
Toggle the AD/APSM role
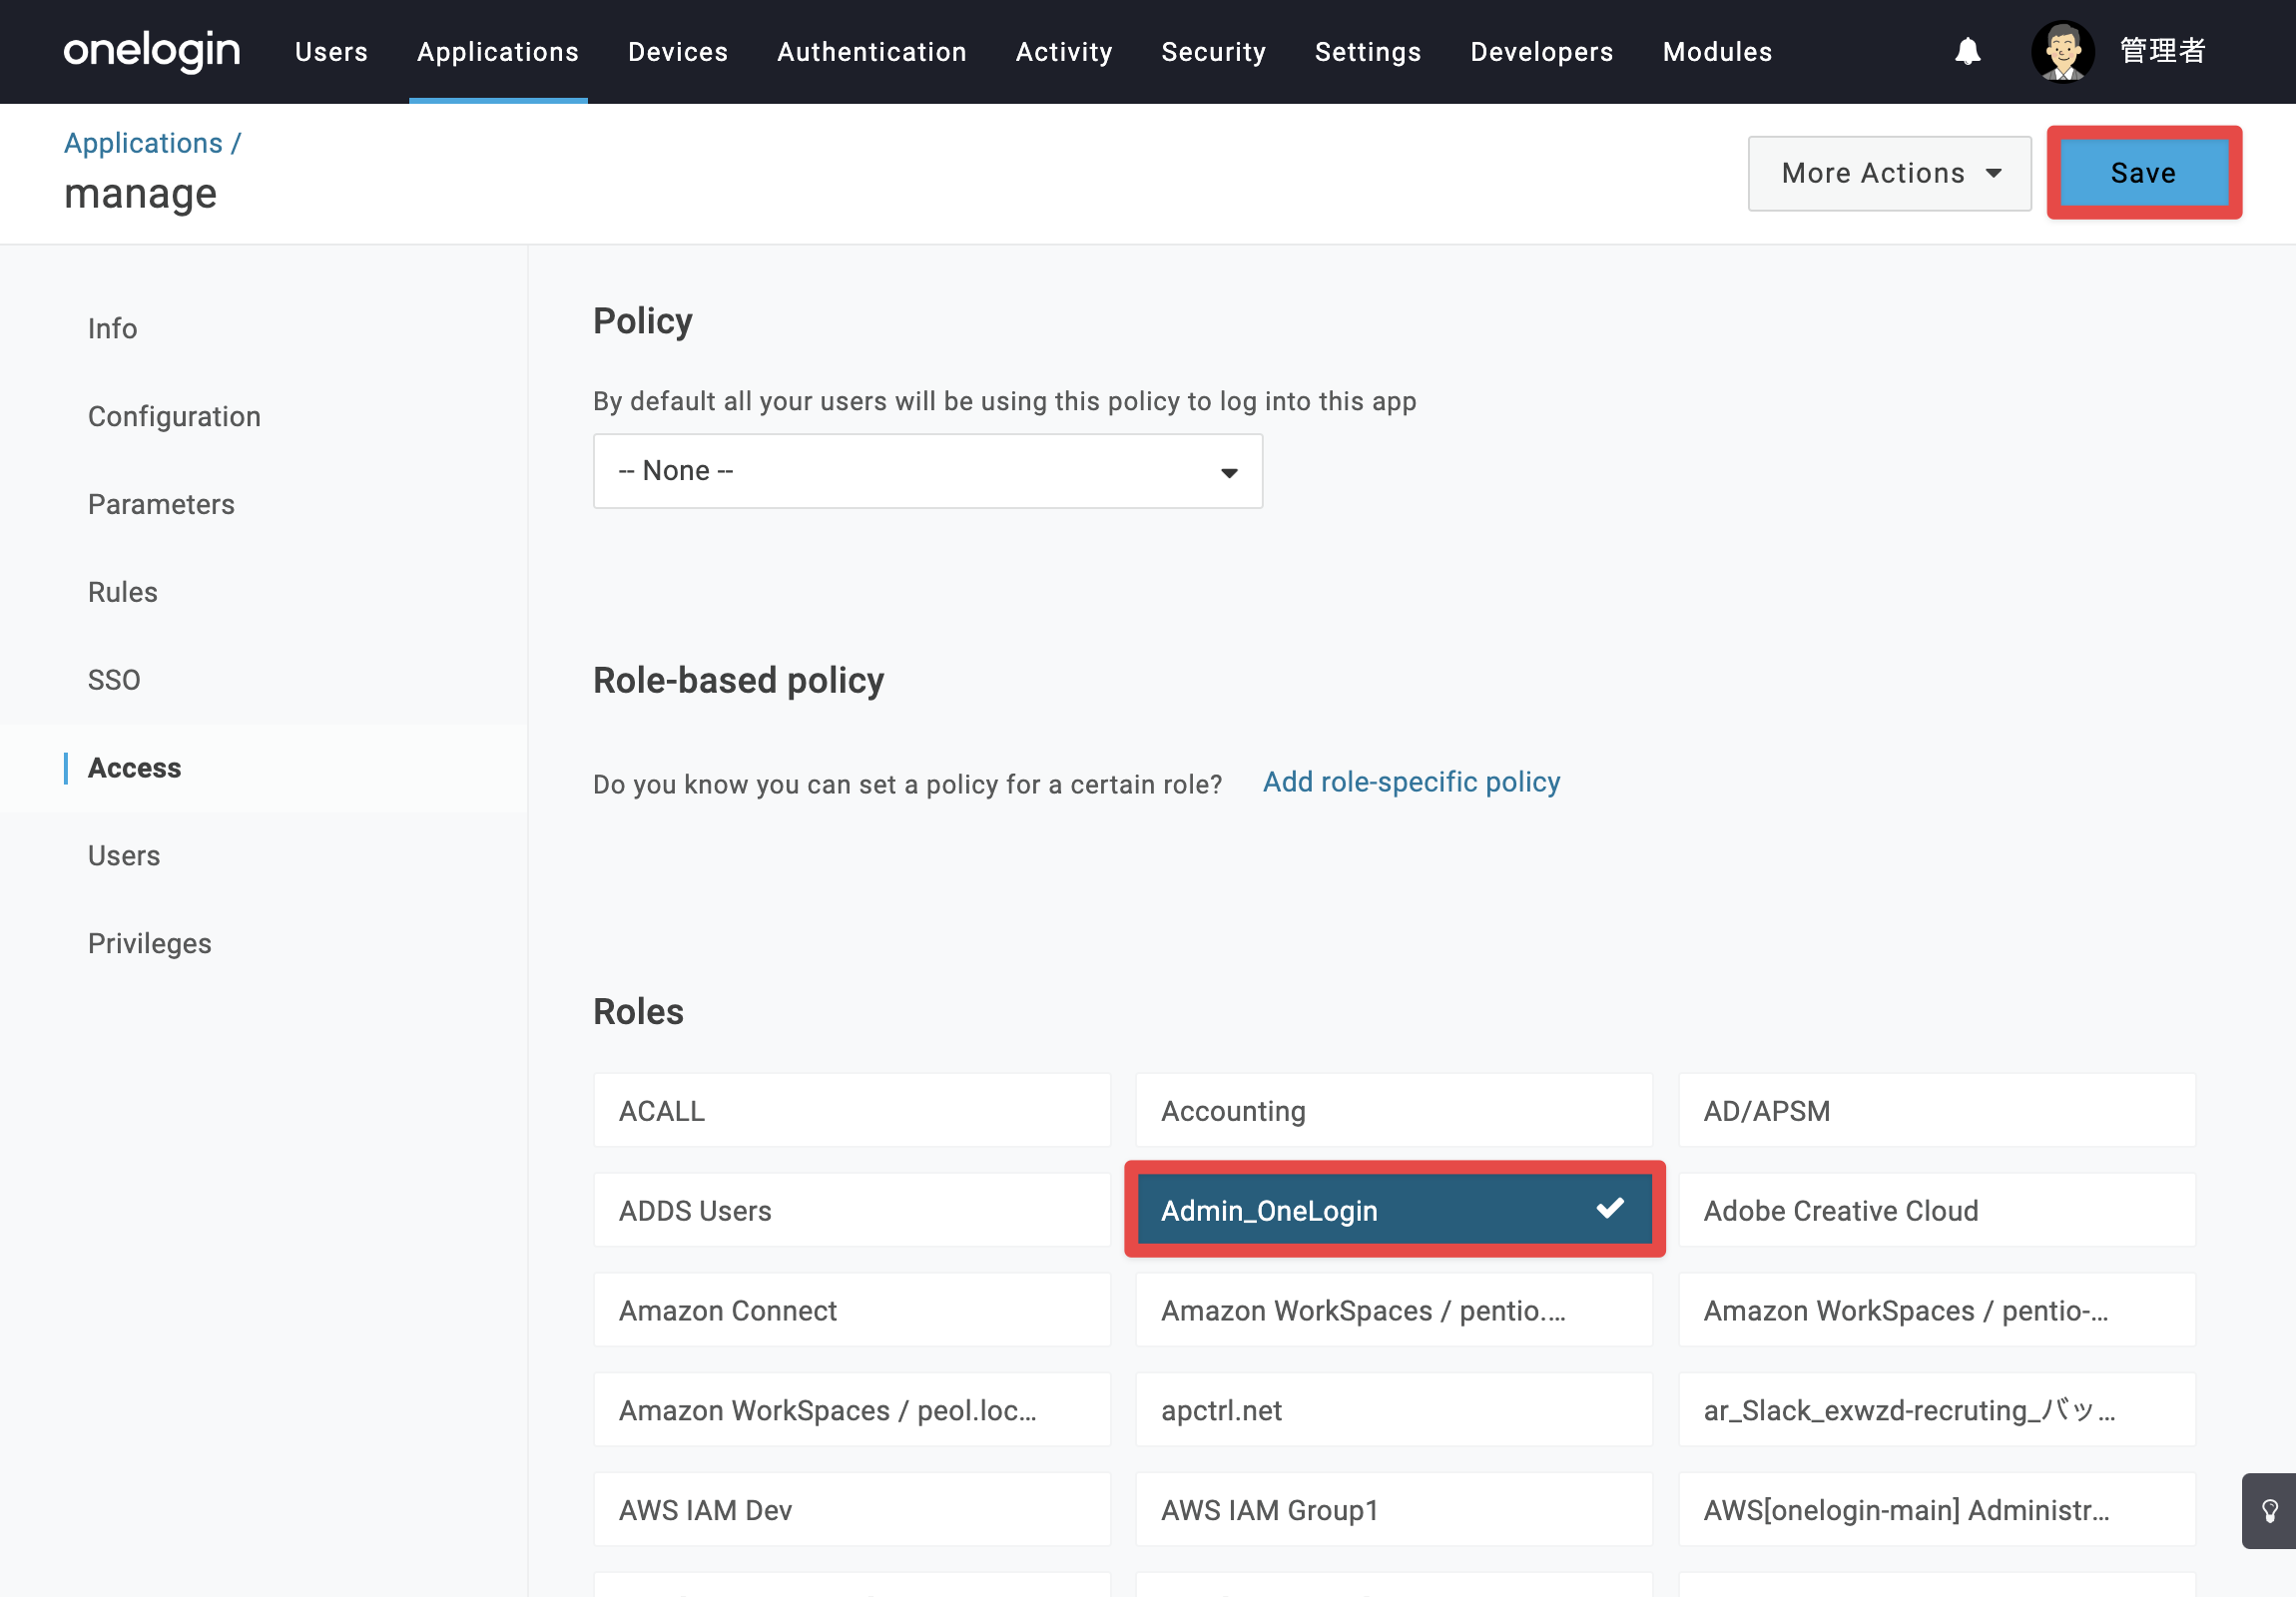pos(1937,1110)
